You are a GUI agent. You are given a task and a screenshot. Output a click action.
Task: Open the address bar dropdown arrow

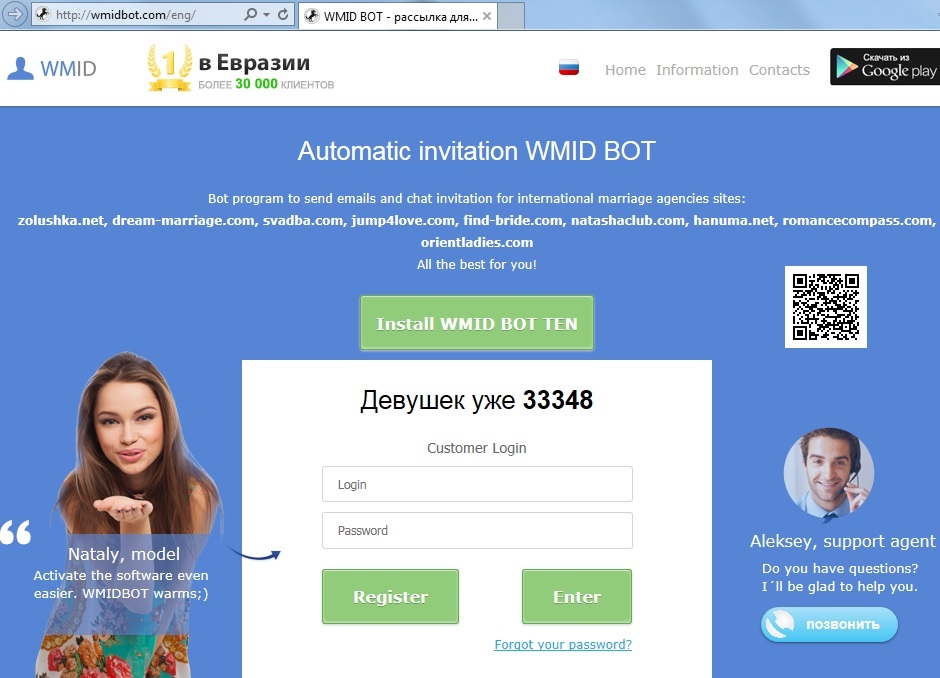click(x=267, y=14)
